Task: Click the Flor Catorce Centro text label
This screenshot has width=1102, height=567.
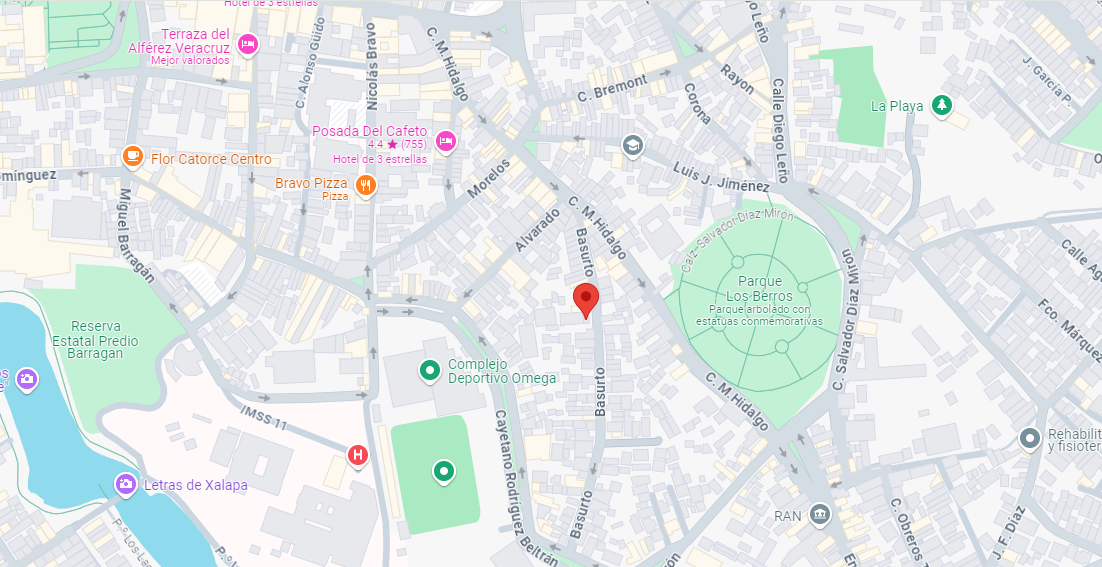Action: click(212, 159)
